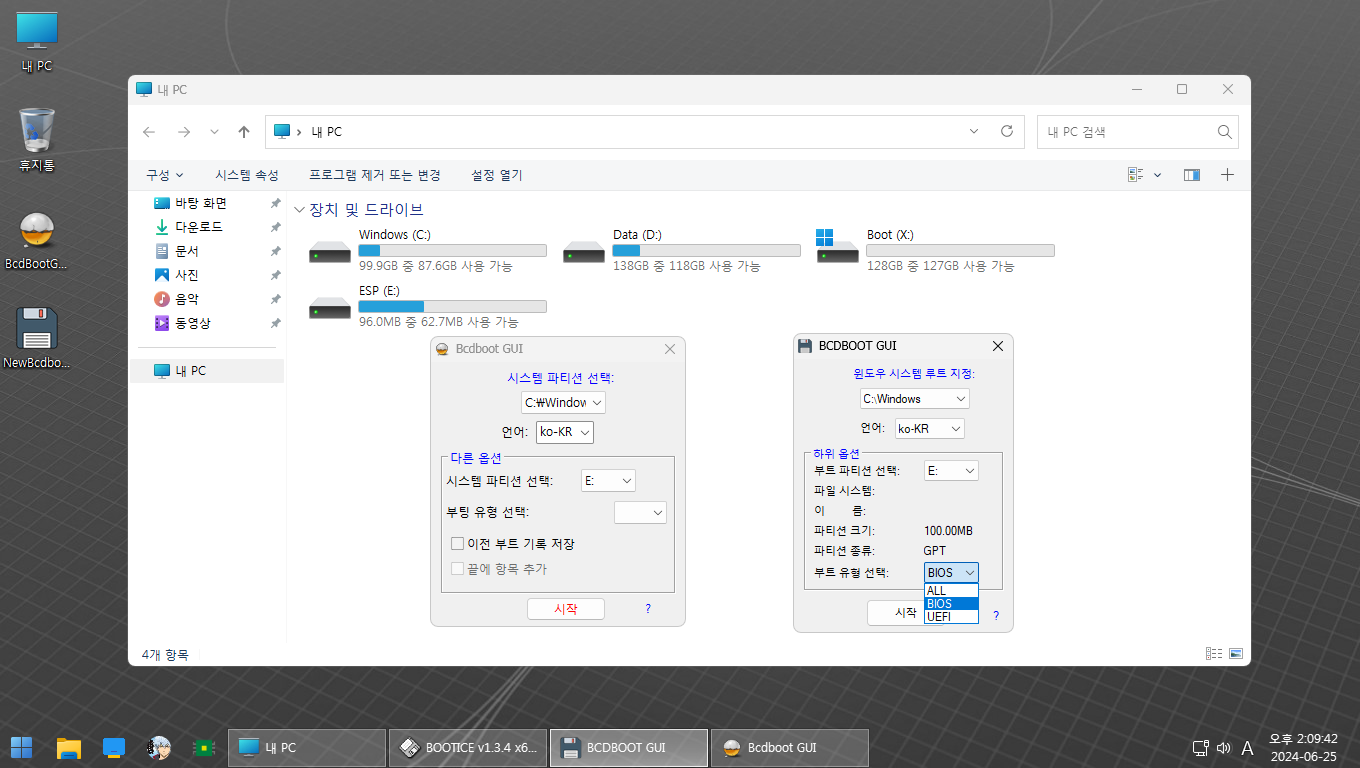Click 프로그램 제거 또는 변경
The image size is (1360, 768).
(375, 175)
